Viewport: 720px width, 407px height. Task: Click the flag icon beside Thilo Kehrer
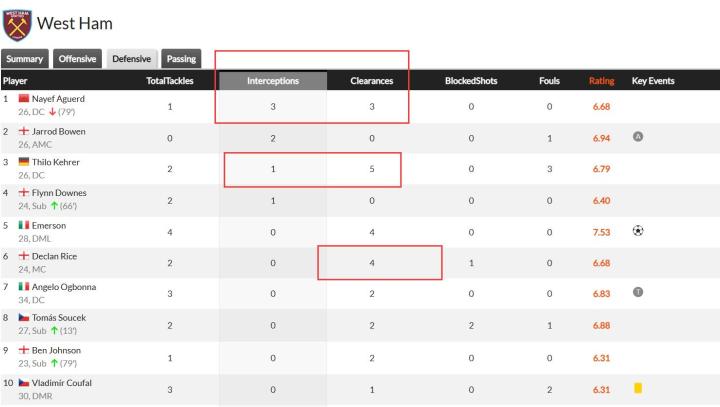(x=25, y=162)
